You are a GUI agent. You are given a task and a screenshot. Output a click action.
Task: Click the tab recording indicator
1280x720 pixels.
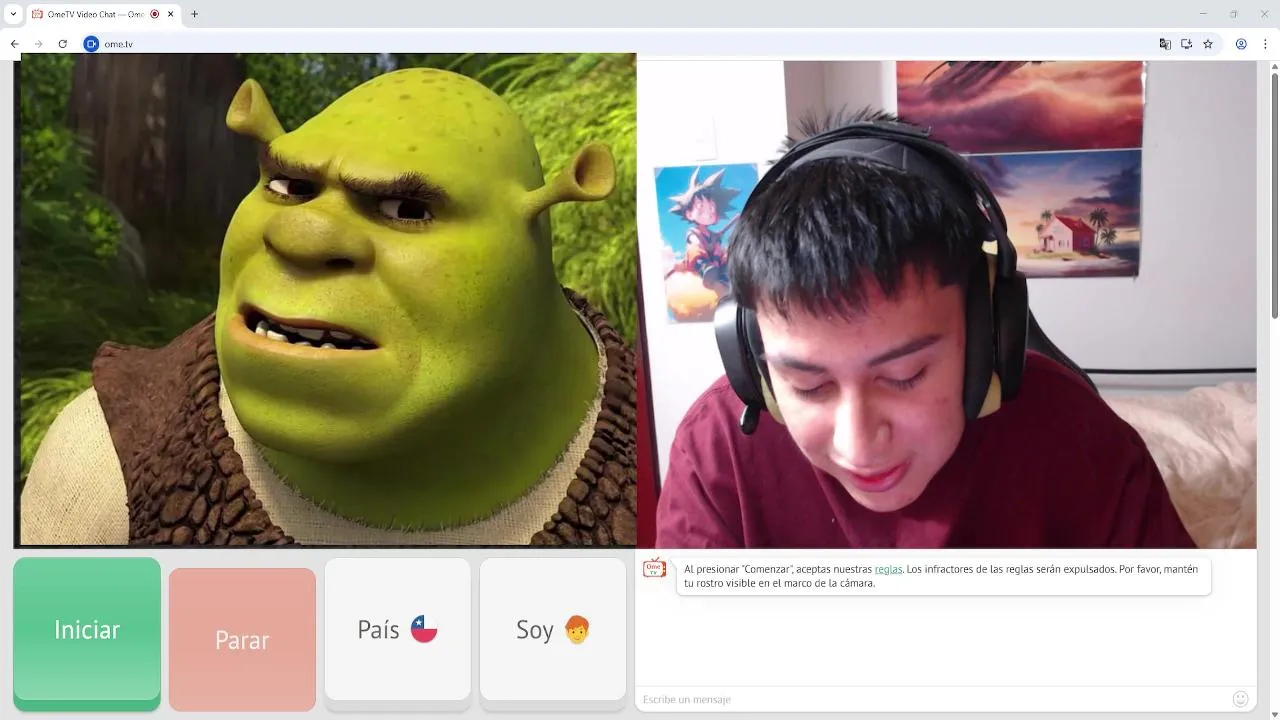coord(154,14)
